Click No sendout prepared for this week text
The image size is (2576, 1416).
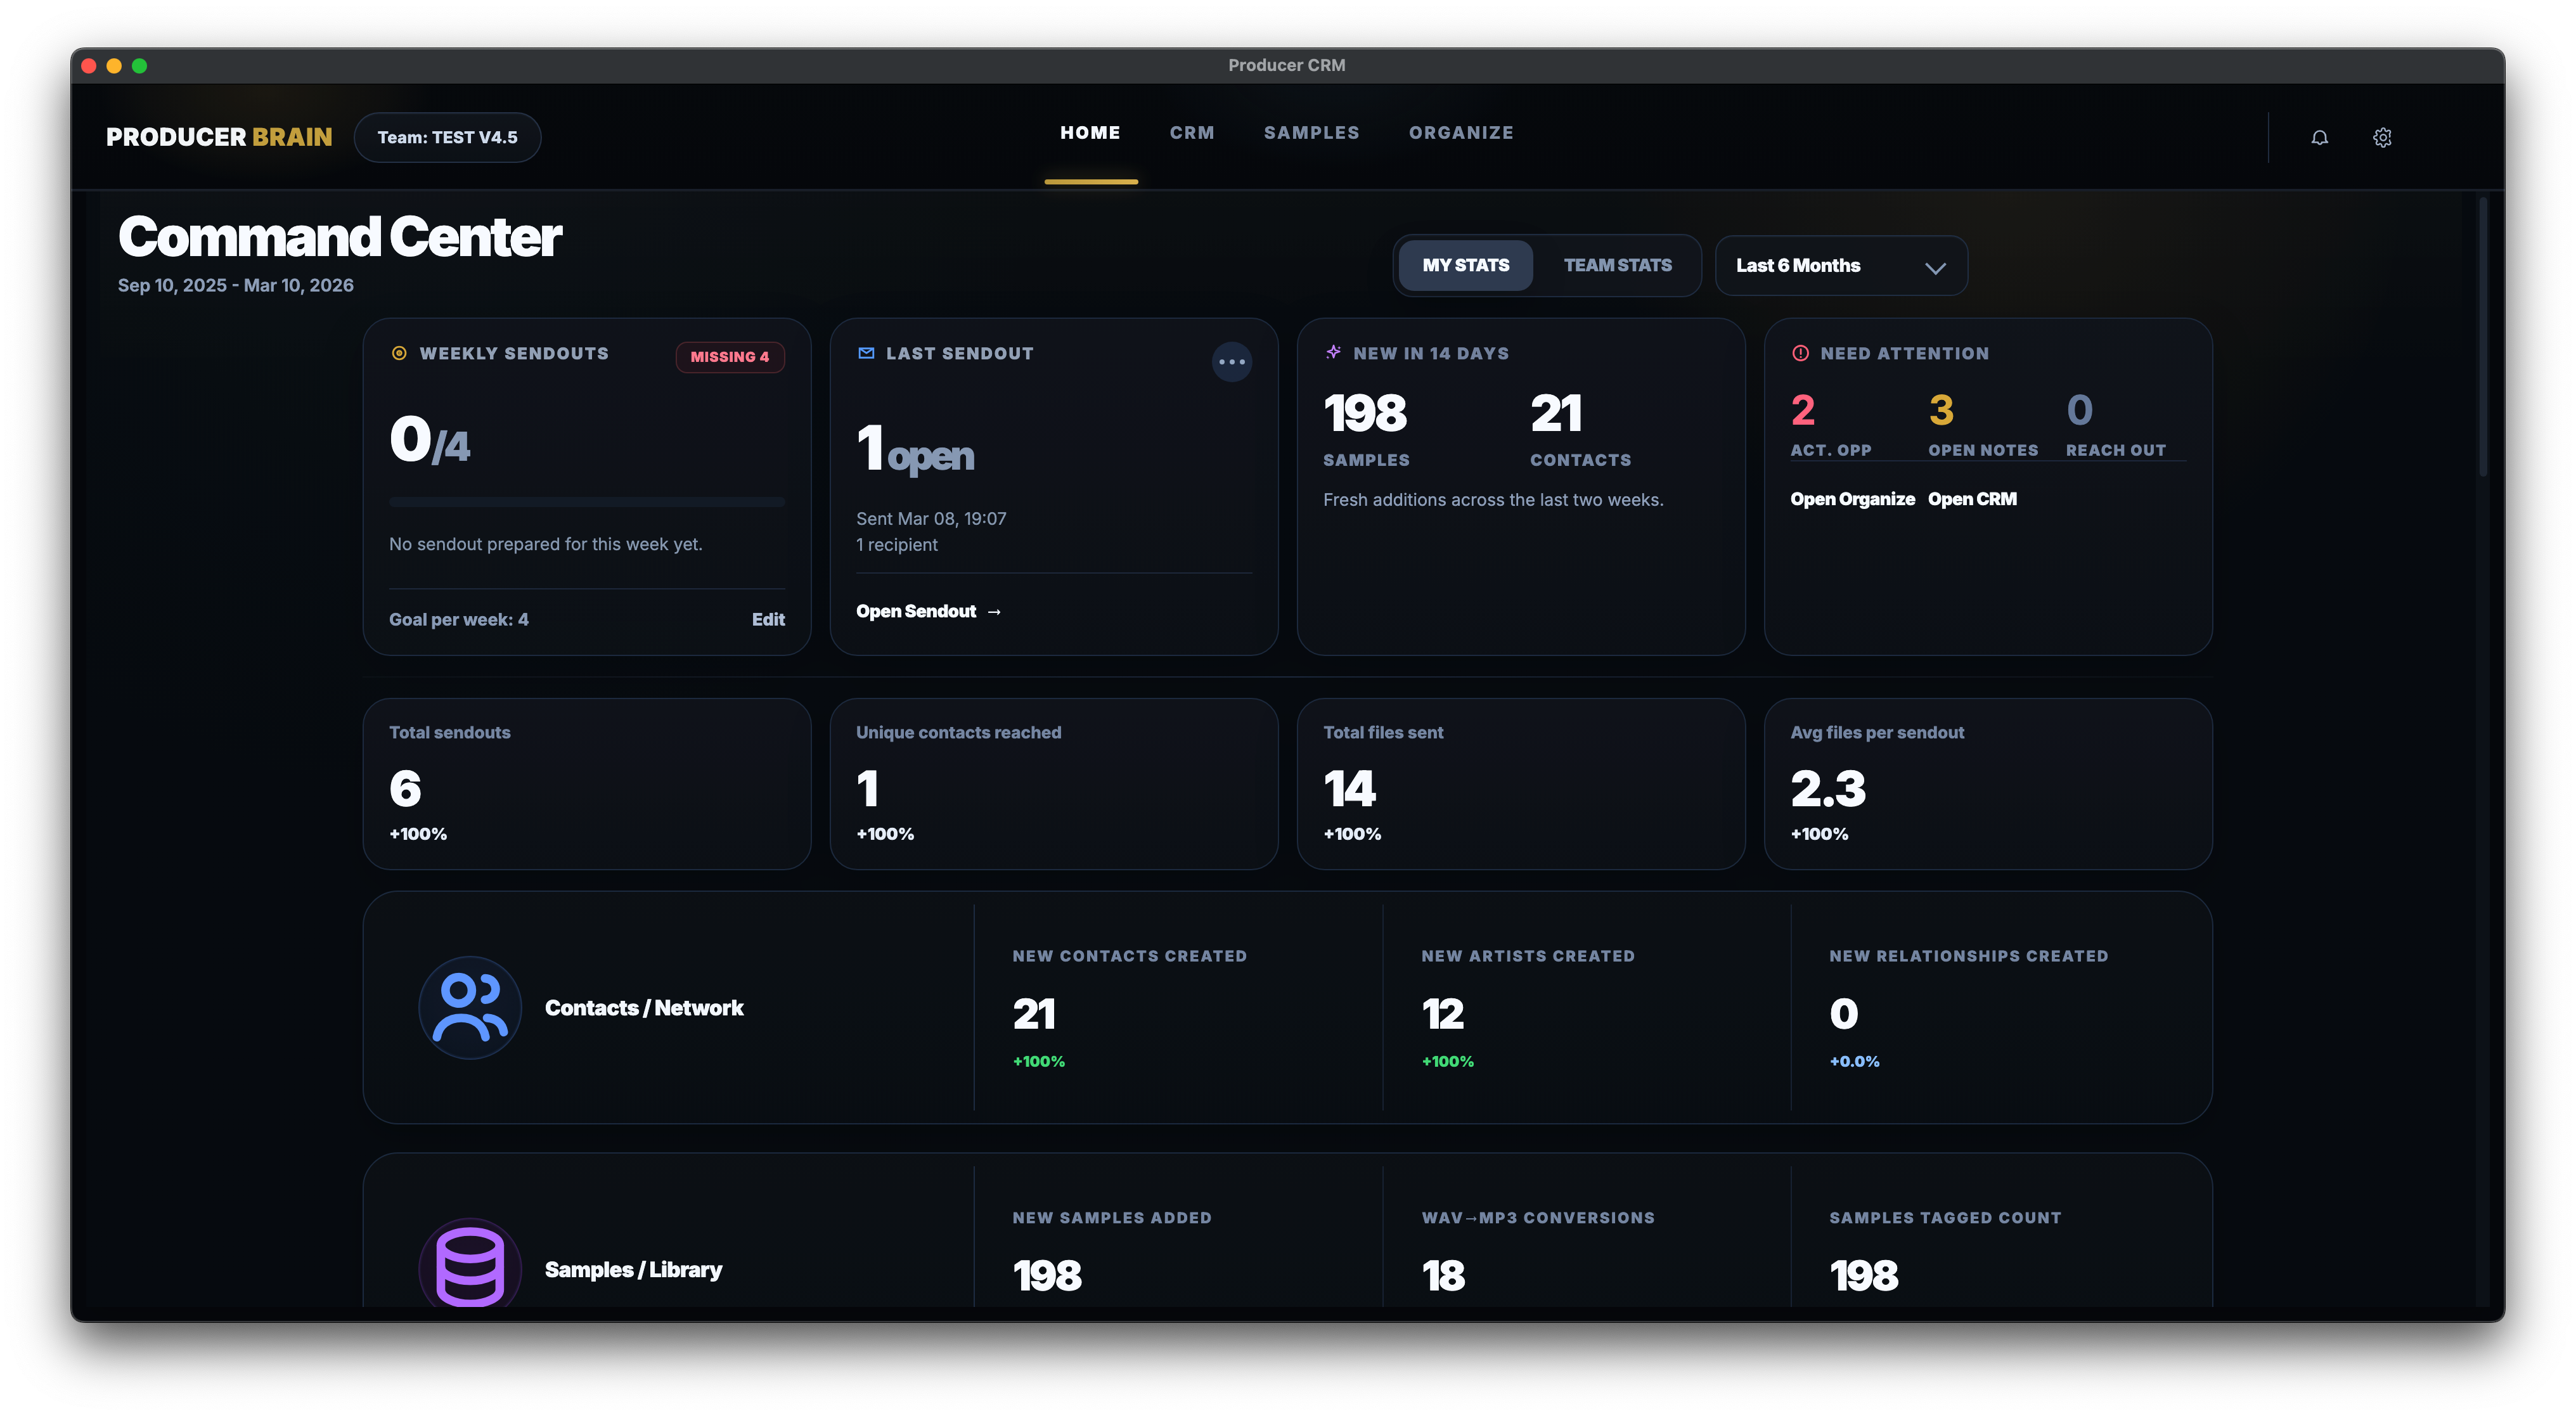click(x=546, y=544)
